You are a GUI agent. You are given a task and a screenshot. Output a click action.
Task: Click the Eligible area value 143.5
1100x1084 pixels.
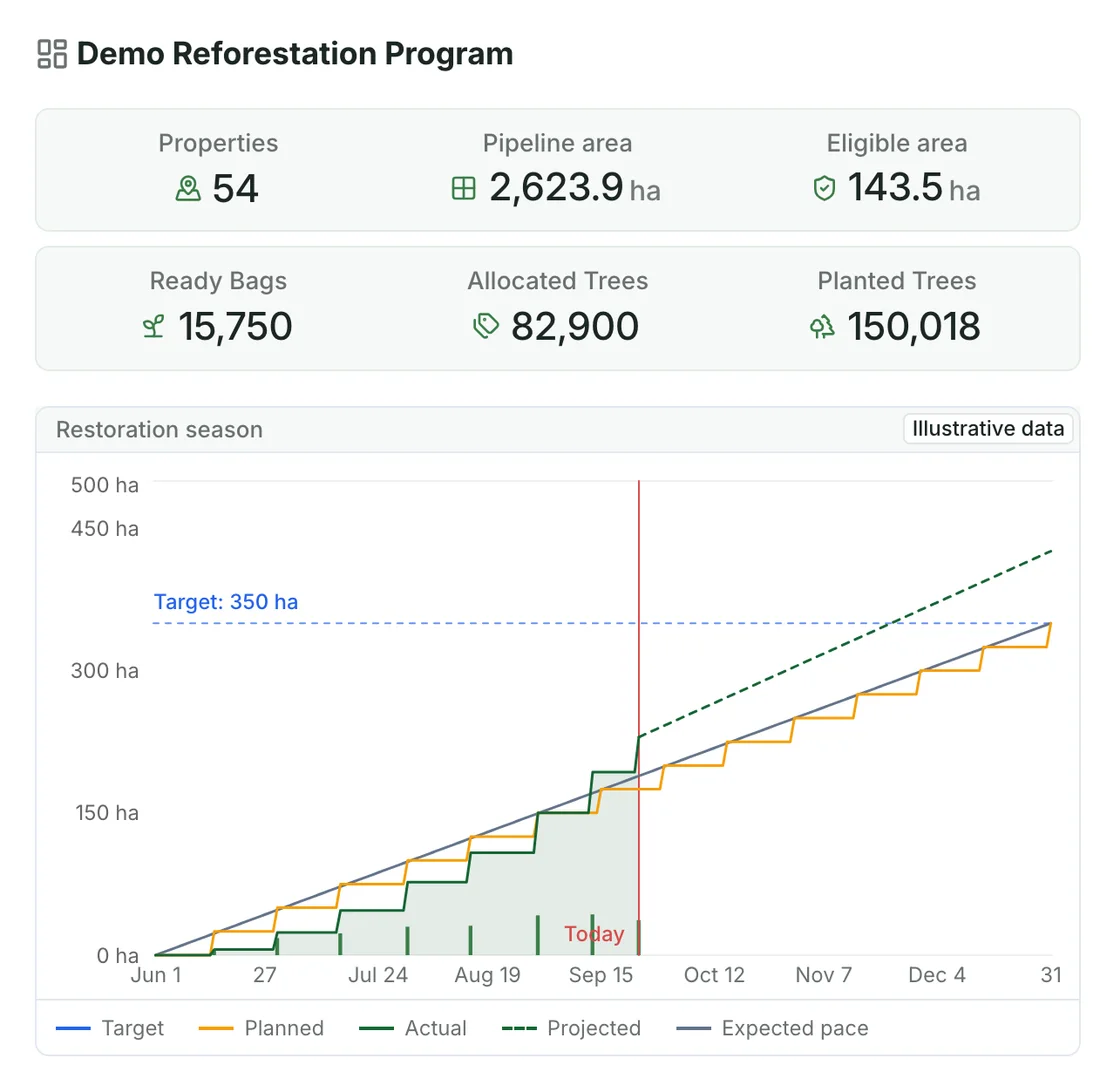point(895,187)
